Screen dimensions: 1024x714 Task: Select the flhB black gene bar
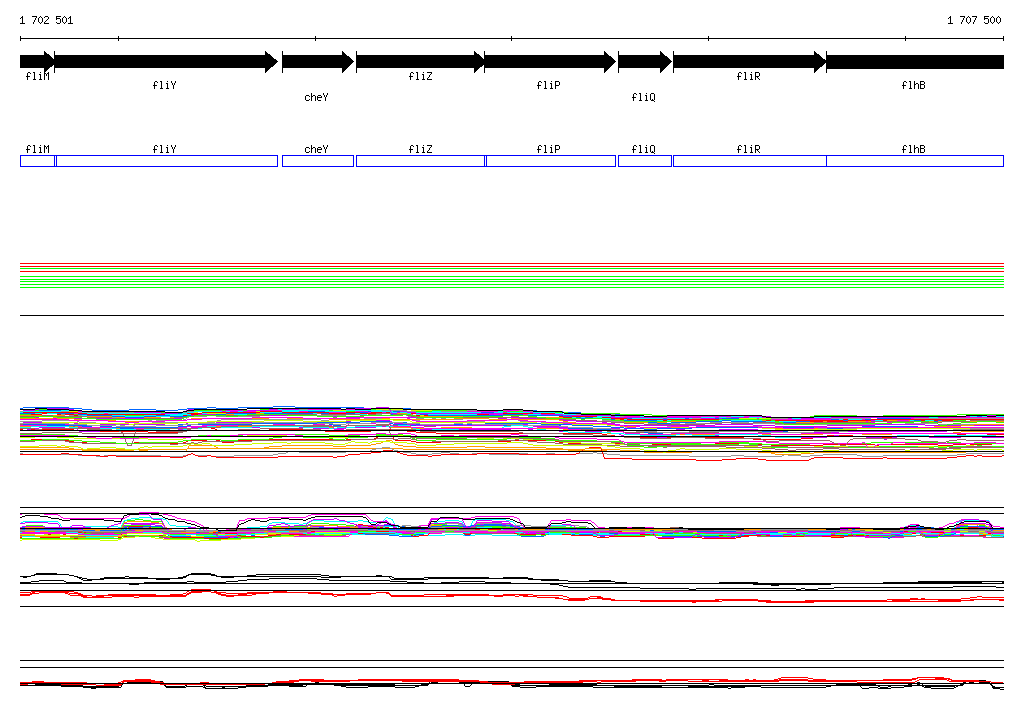tap(915, 62)
